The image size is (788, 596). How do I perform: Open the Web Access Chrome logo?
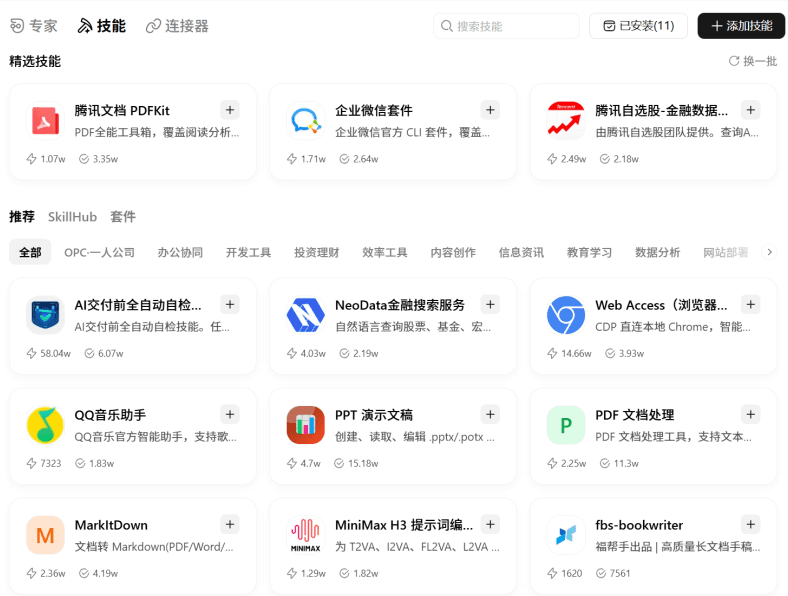[x=566, y=315]
